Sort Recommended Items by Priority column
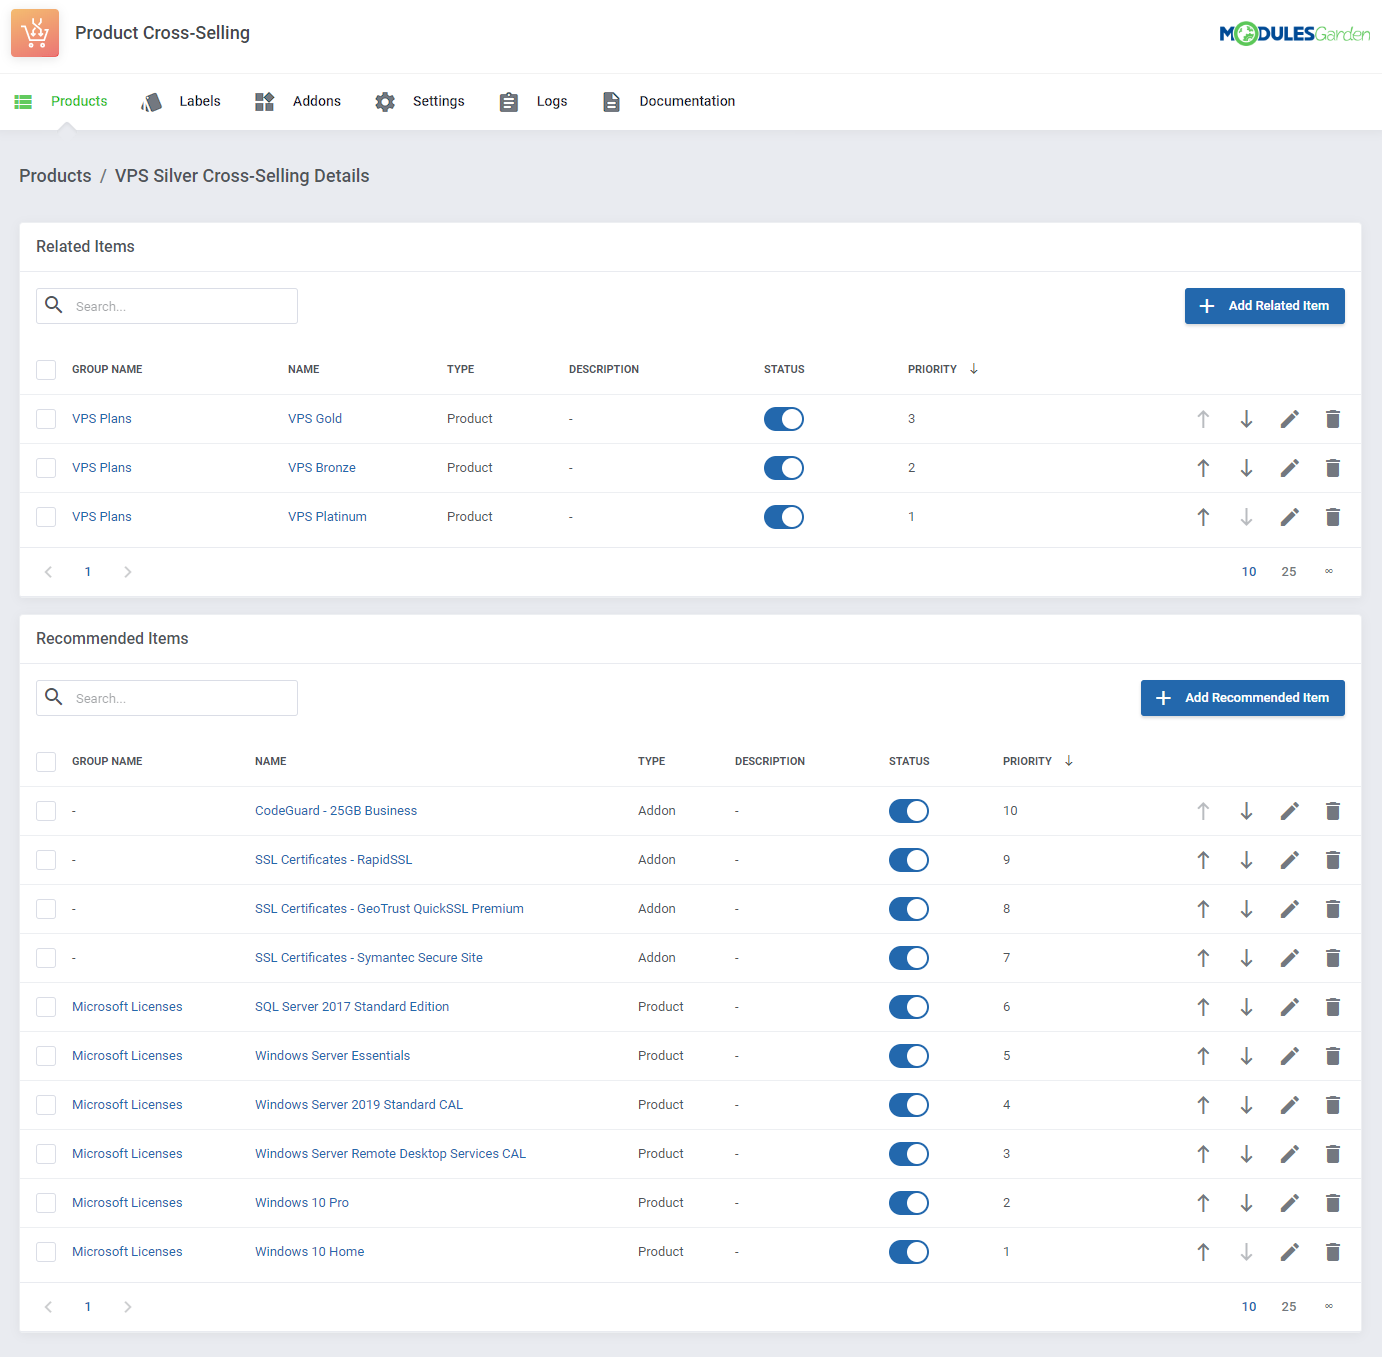The width and height of the screenshot is (1382, 1357). (1038, 761)
